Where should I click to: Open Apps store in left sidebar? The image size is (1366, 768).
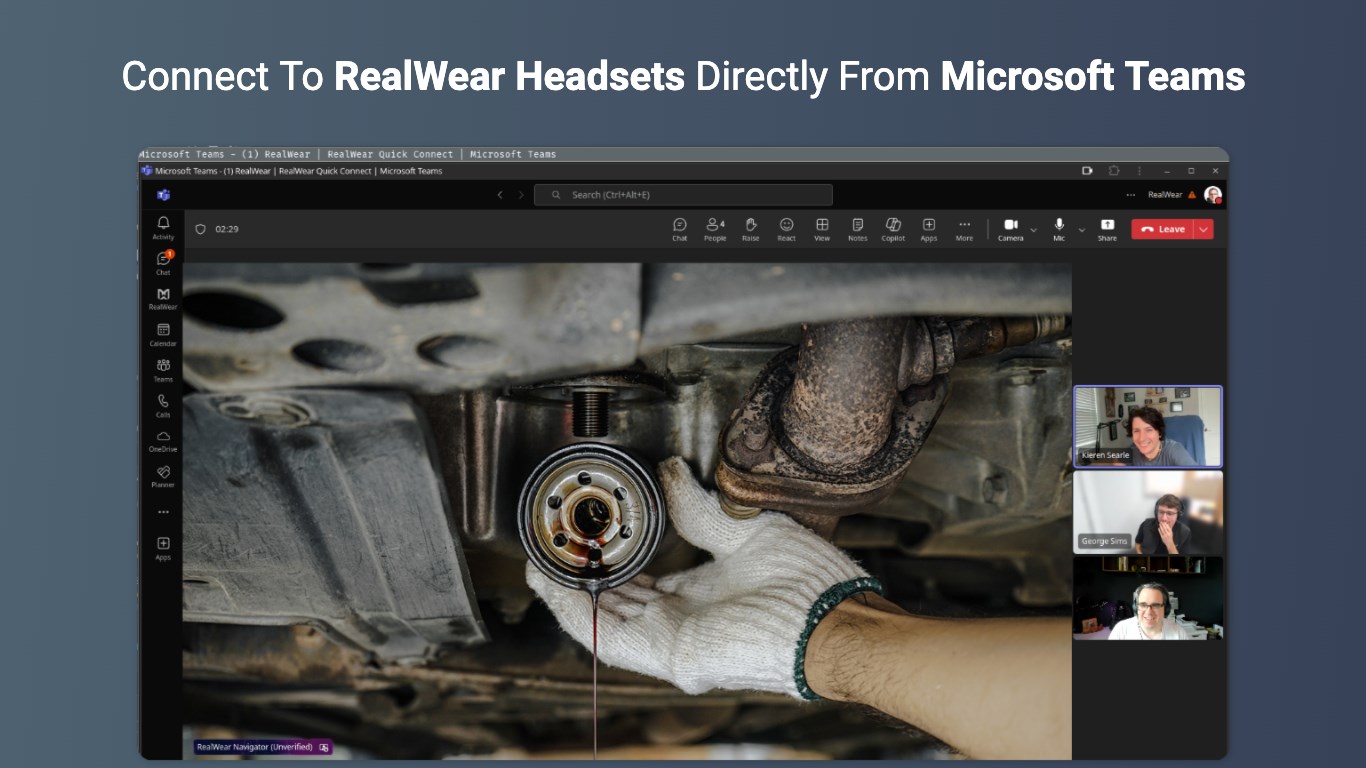pyautogui.click(x=163, y=548)
